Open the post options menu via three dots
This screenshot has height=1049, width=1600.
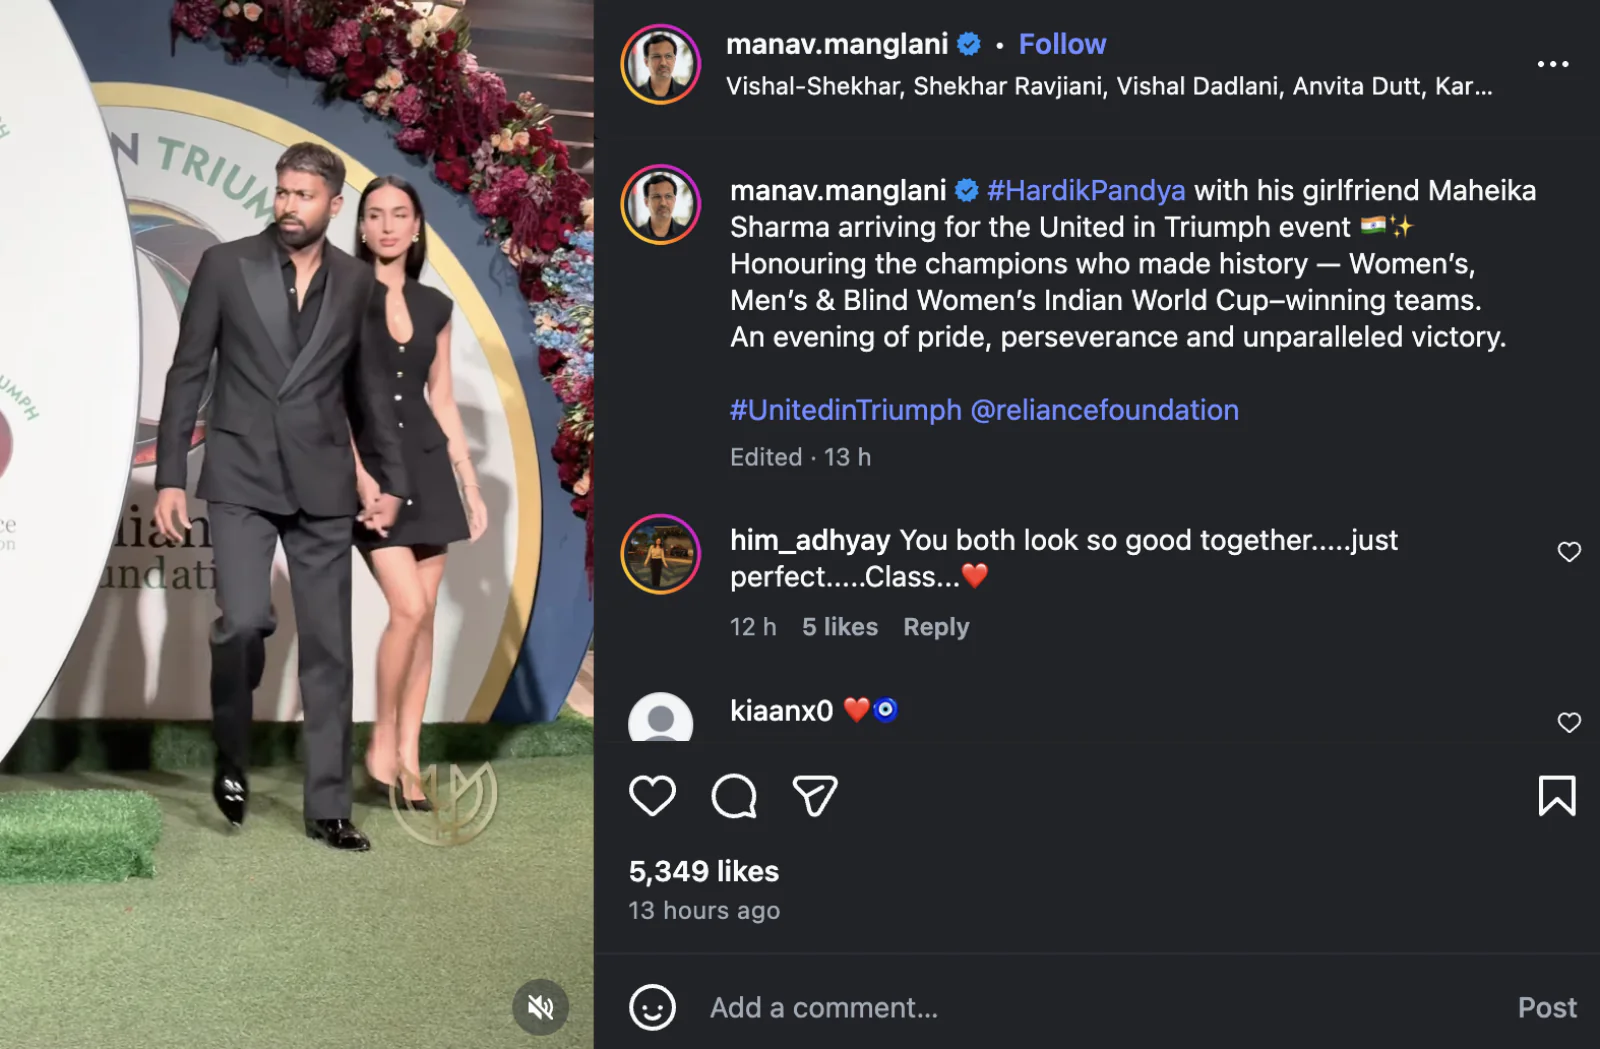pyautogui.click(x=1552, y=64)
